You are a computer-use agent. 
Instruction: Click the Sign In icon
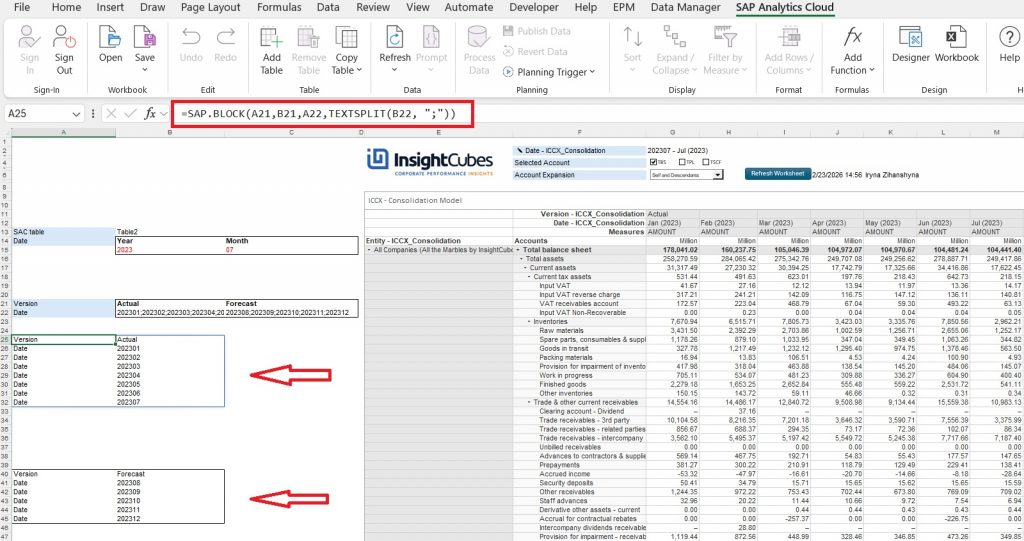(29, 37)
